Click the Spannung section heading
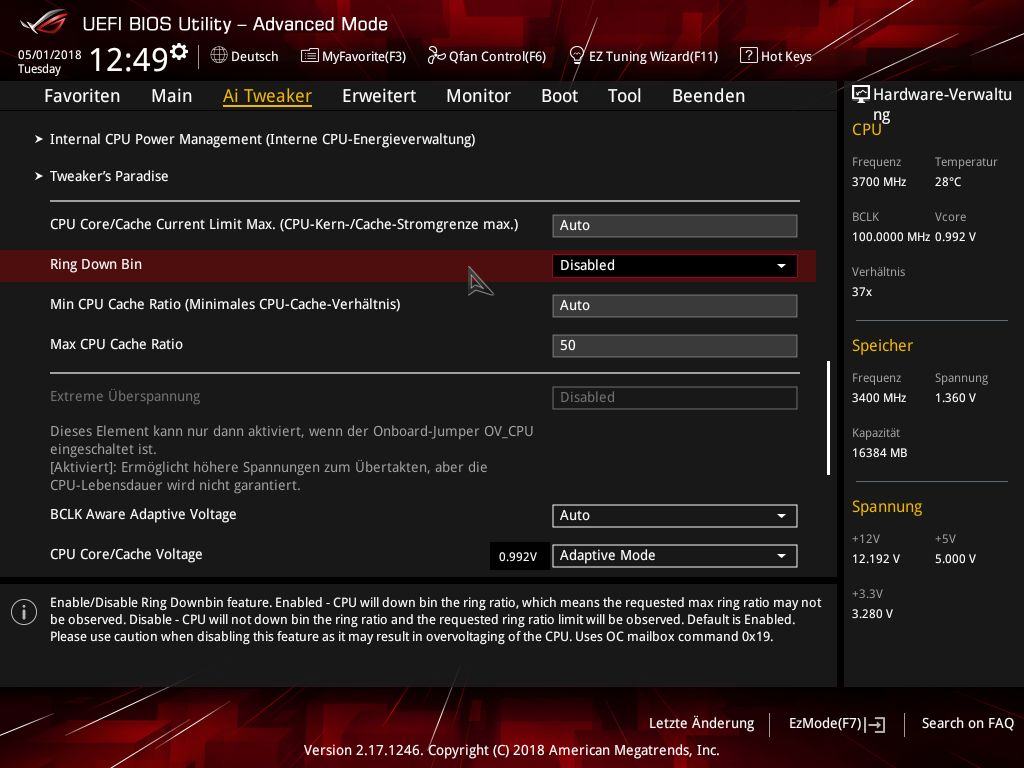This screenshot has width=1024, height=768. click(x=887, y=507)
